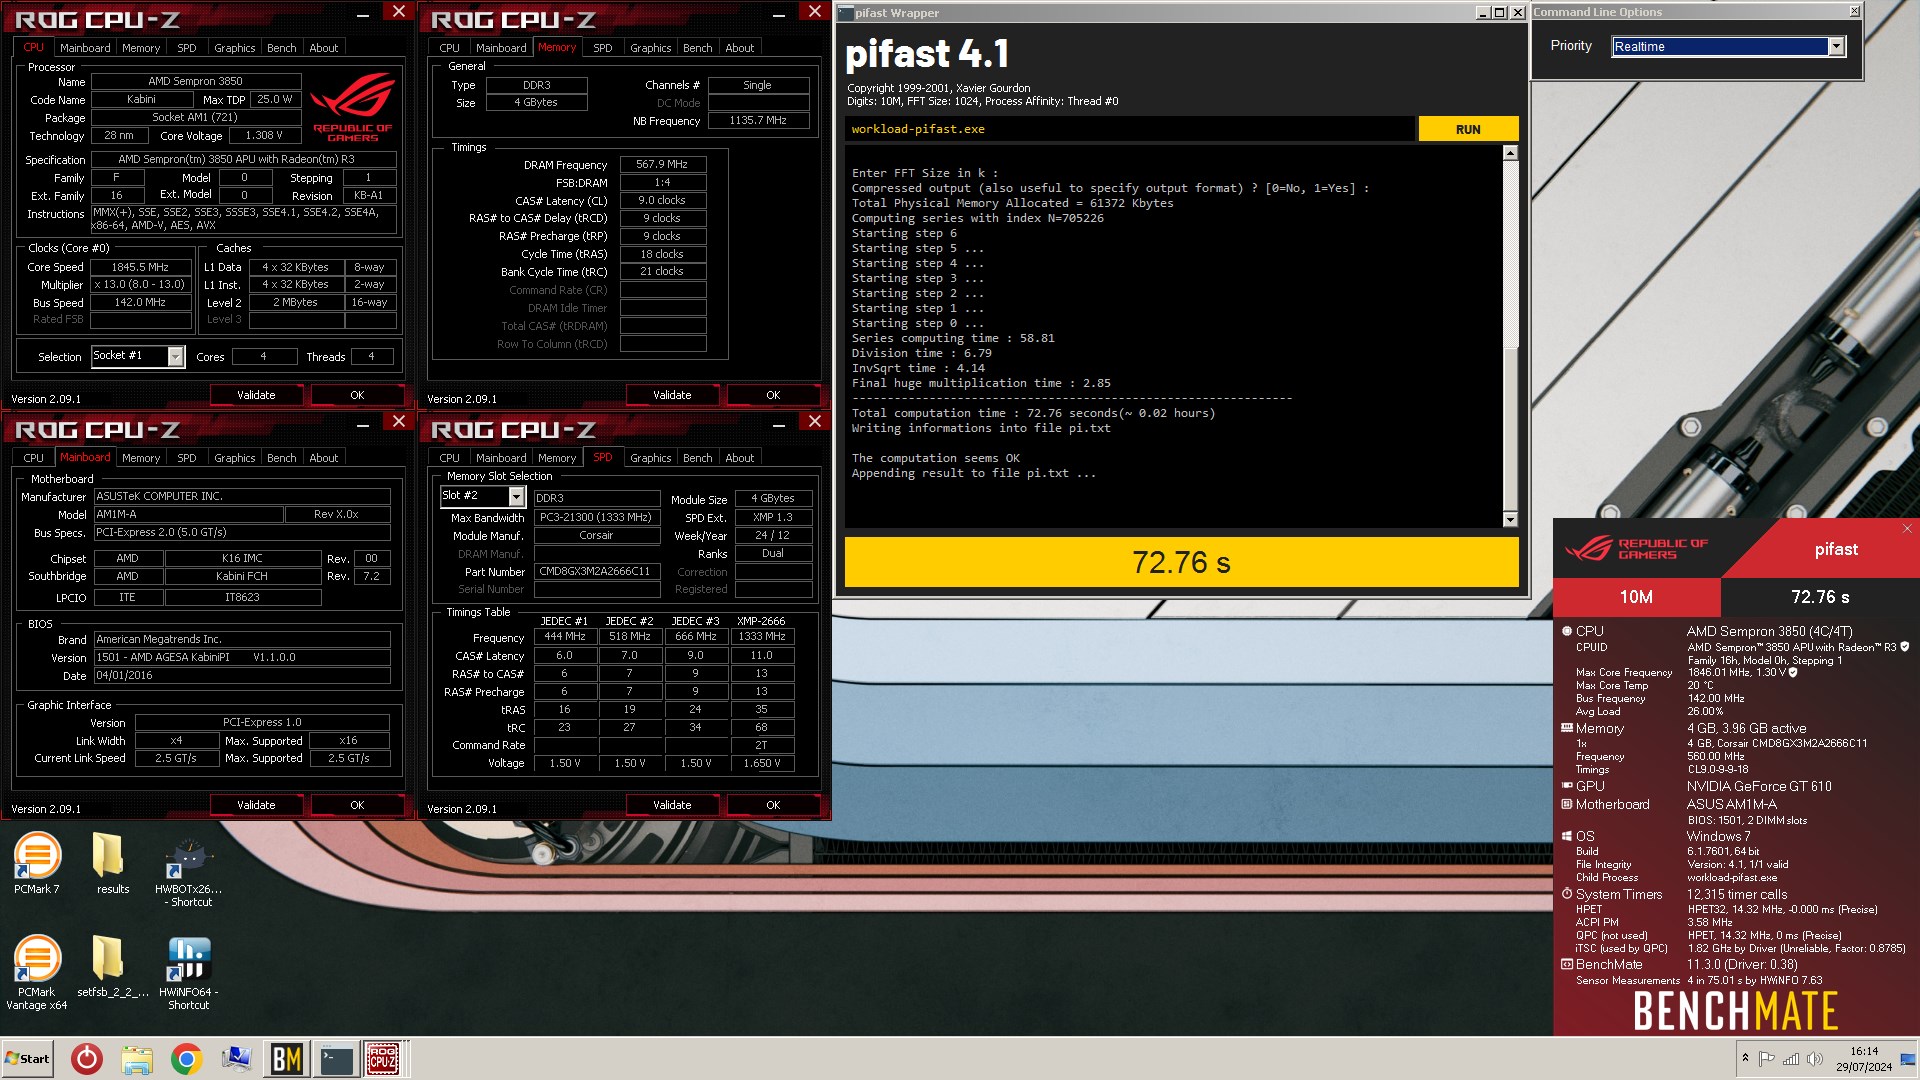Screen dimensions: 1920x1080
Task: Click the network signal tray icon
Action: pos(1791,1059)
